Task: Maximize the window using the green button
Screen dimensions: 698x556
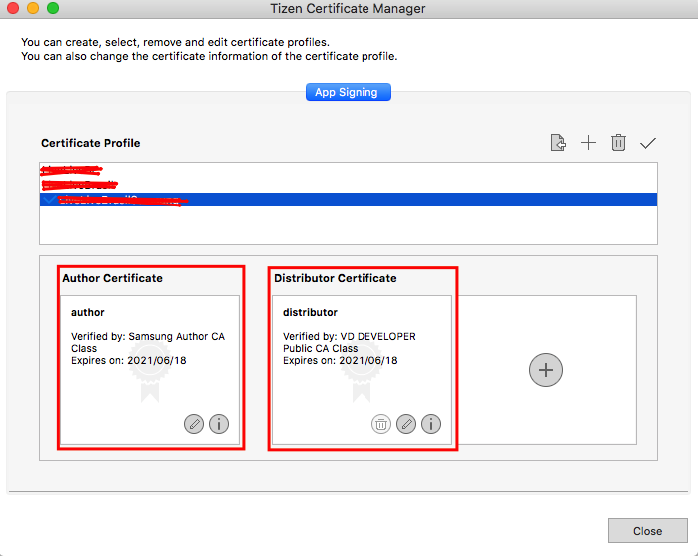Action: click(x=53, y=9)
